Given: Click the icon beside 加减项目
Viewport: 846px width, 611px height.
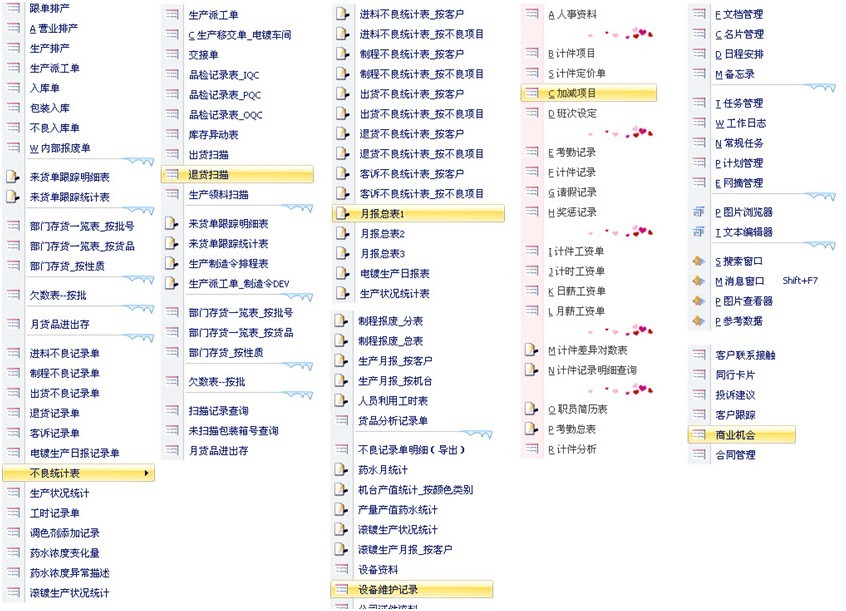Looking at the screenshot, I should coord(531,93).
